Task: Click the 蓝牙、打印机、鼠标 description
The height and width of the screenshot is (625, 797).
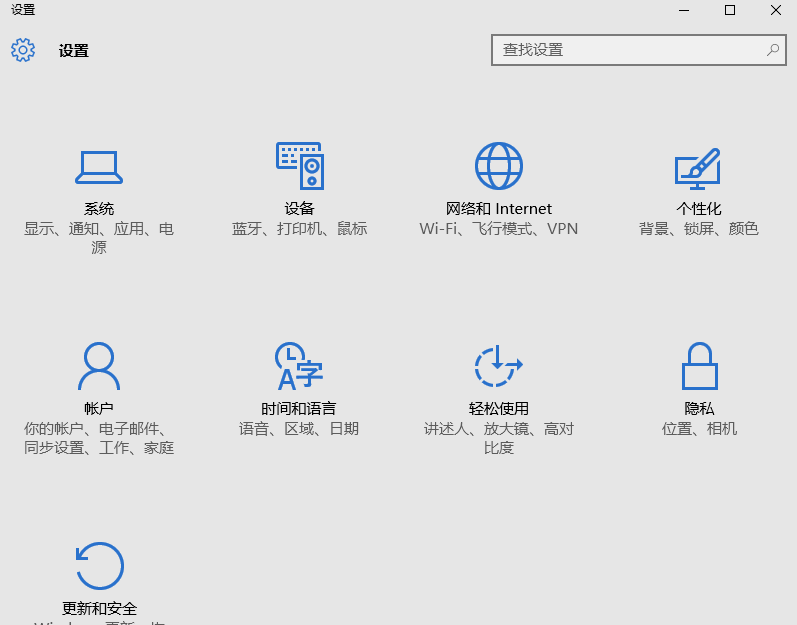Action: coord(299,229)
